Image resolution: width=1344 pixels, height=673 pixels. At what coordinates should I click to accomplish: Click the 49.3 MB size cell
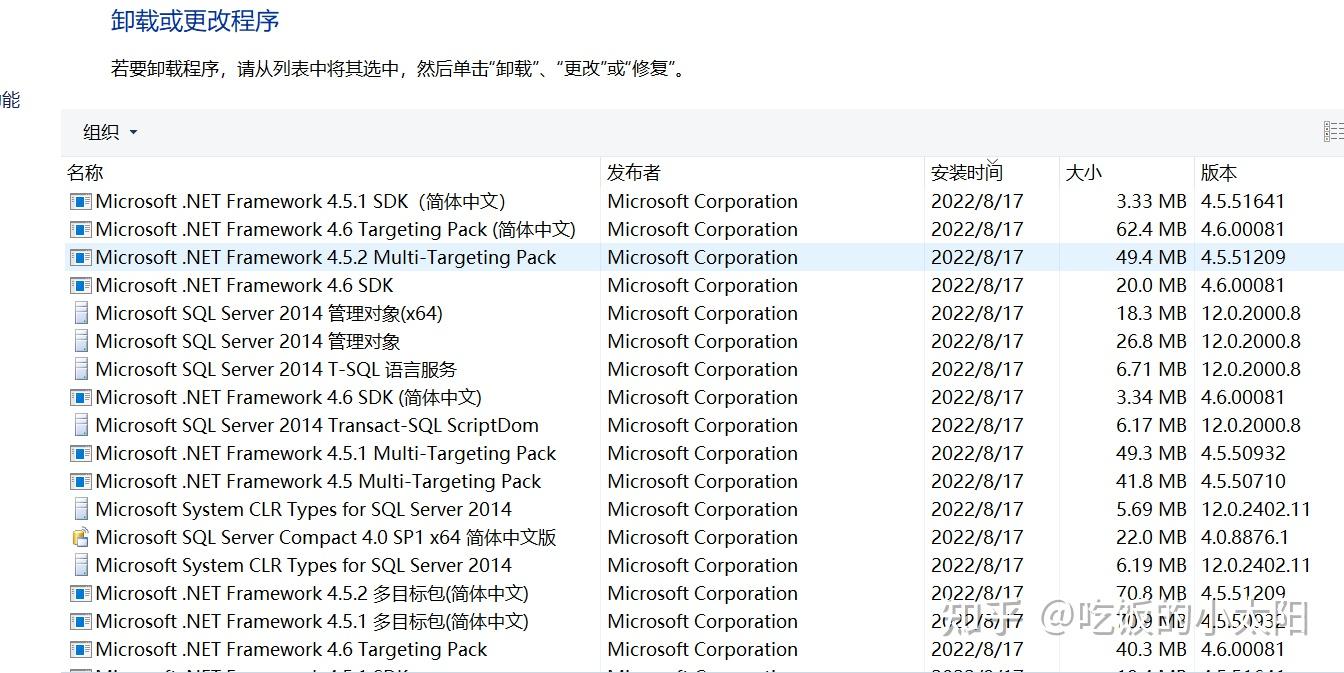click(x=1151, y=453)
